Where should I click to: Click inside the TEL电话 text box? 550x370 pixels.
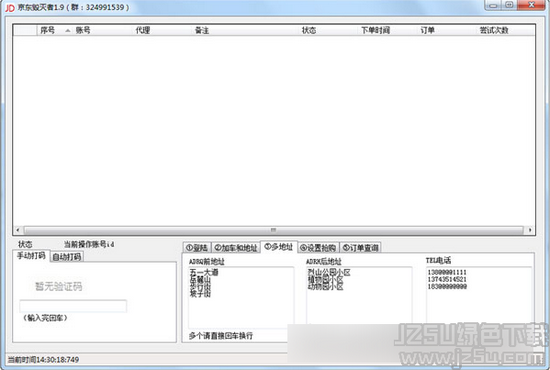pos(479,295)
